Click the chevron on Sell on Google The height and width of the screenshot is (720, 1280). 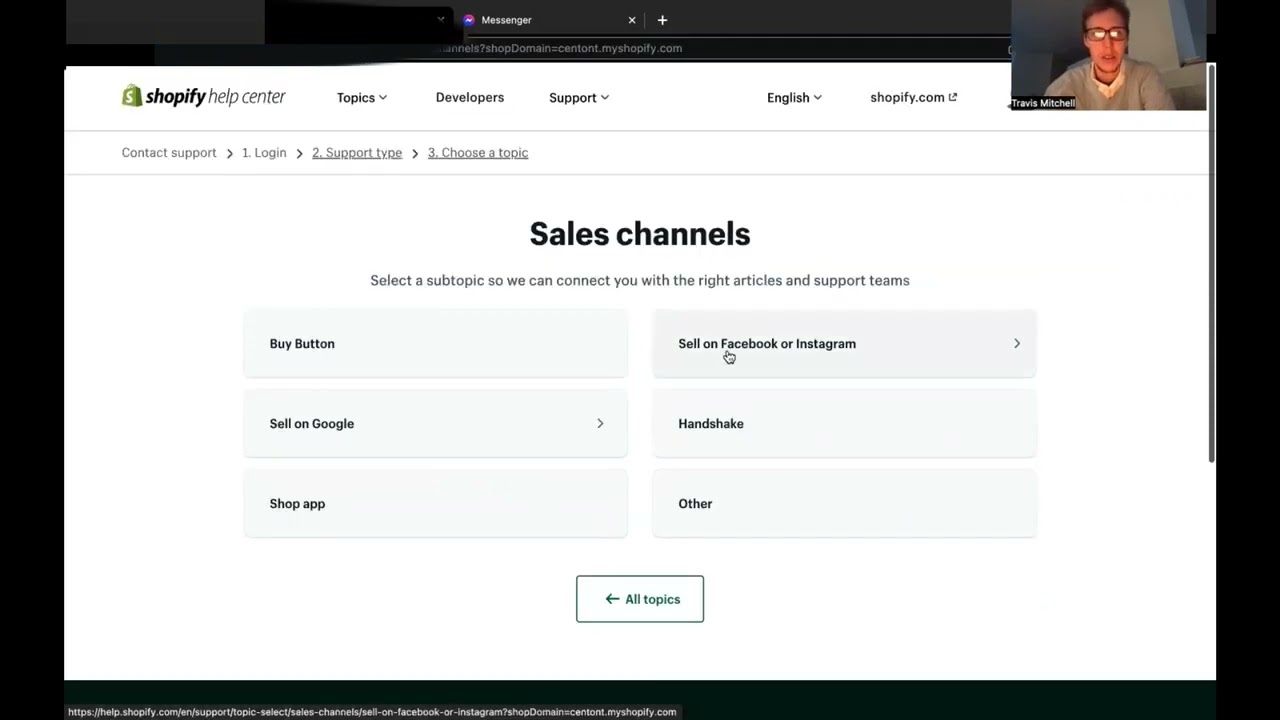click(600, 423)
